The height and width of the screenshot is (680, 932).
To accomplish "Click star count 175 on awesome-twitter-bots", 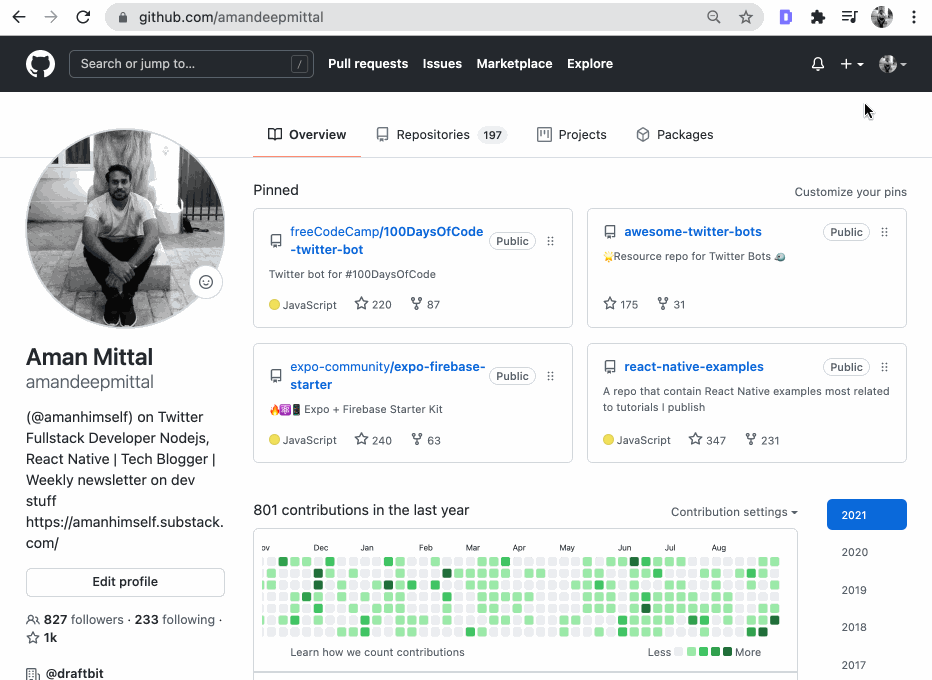I will point(621,304).
